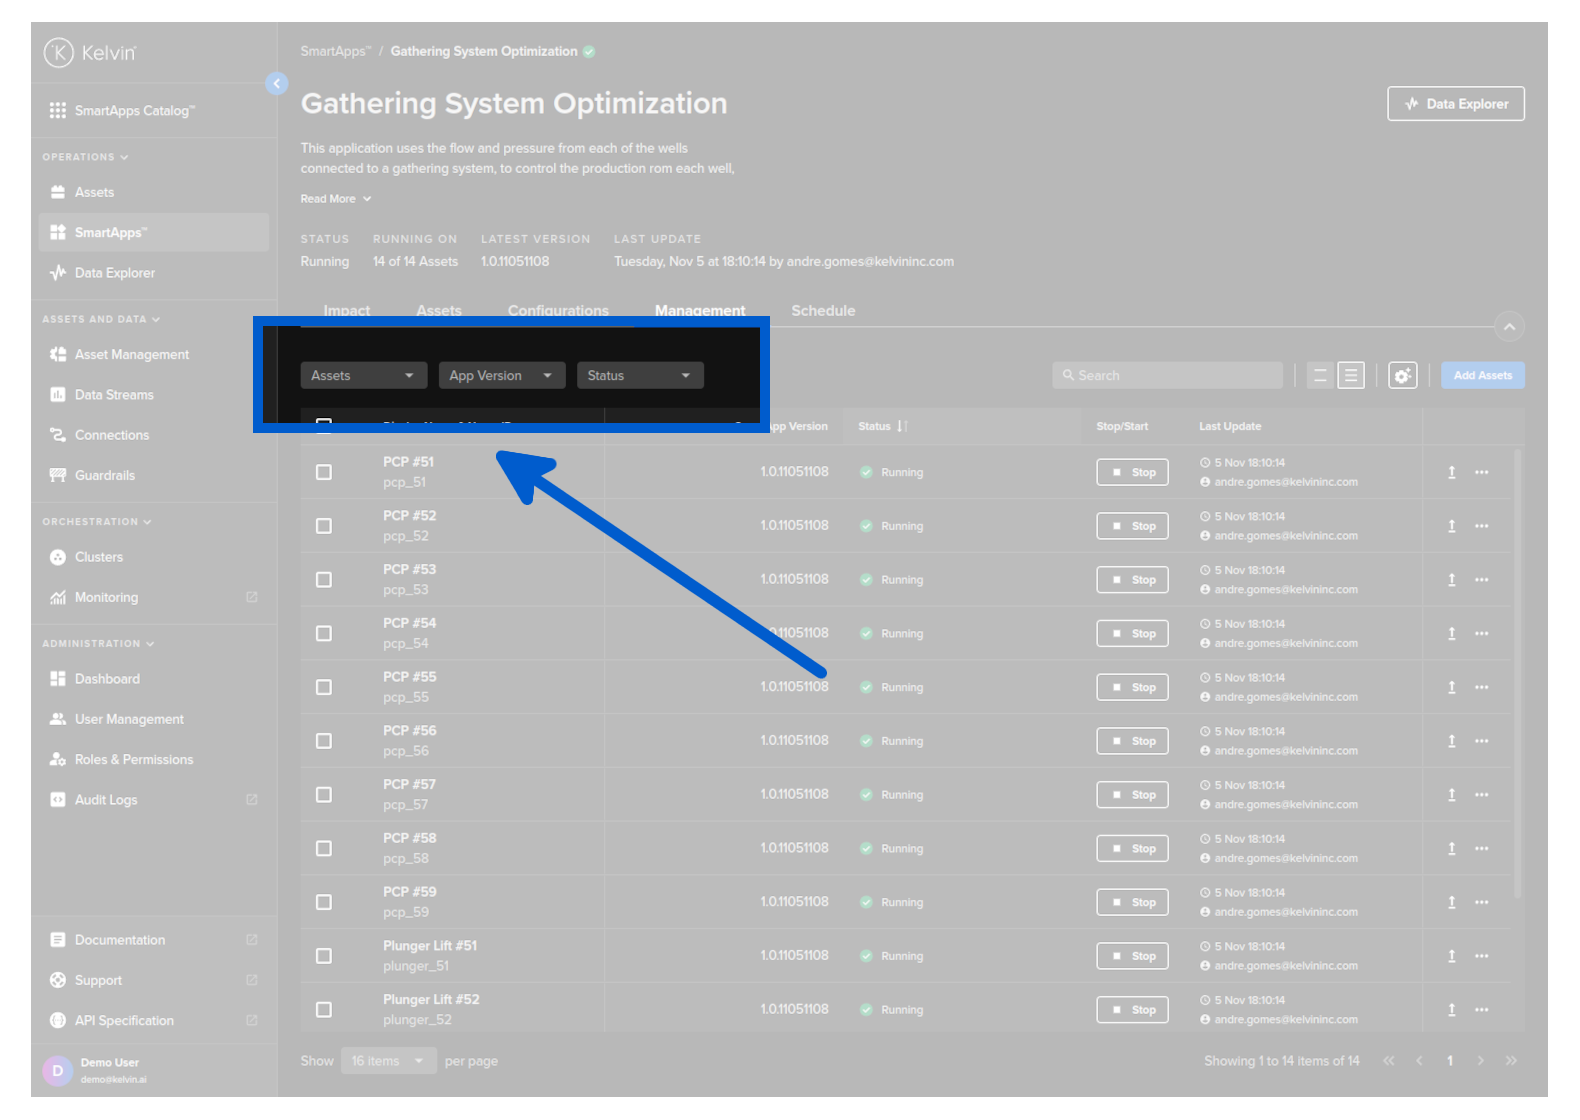Switch to the Schedule tab
1580x1120 pixels.
822,311
